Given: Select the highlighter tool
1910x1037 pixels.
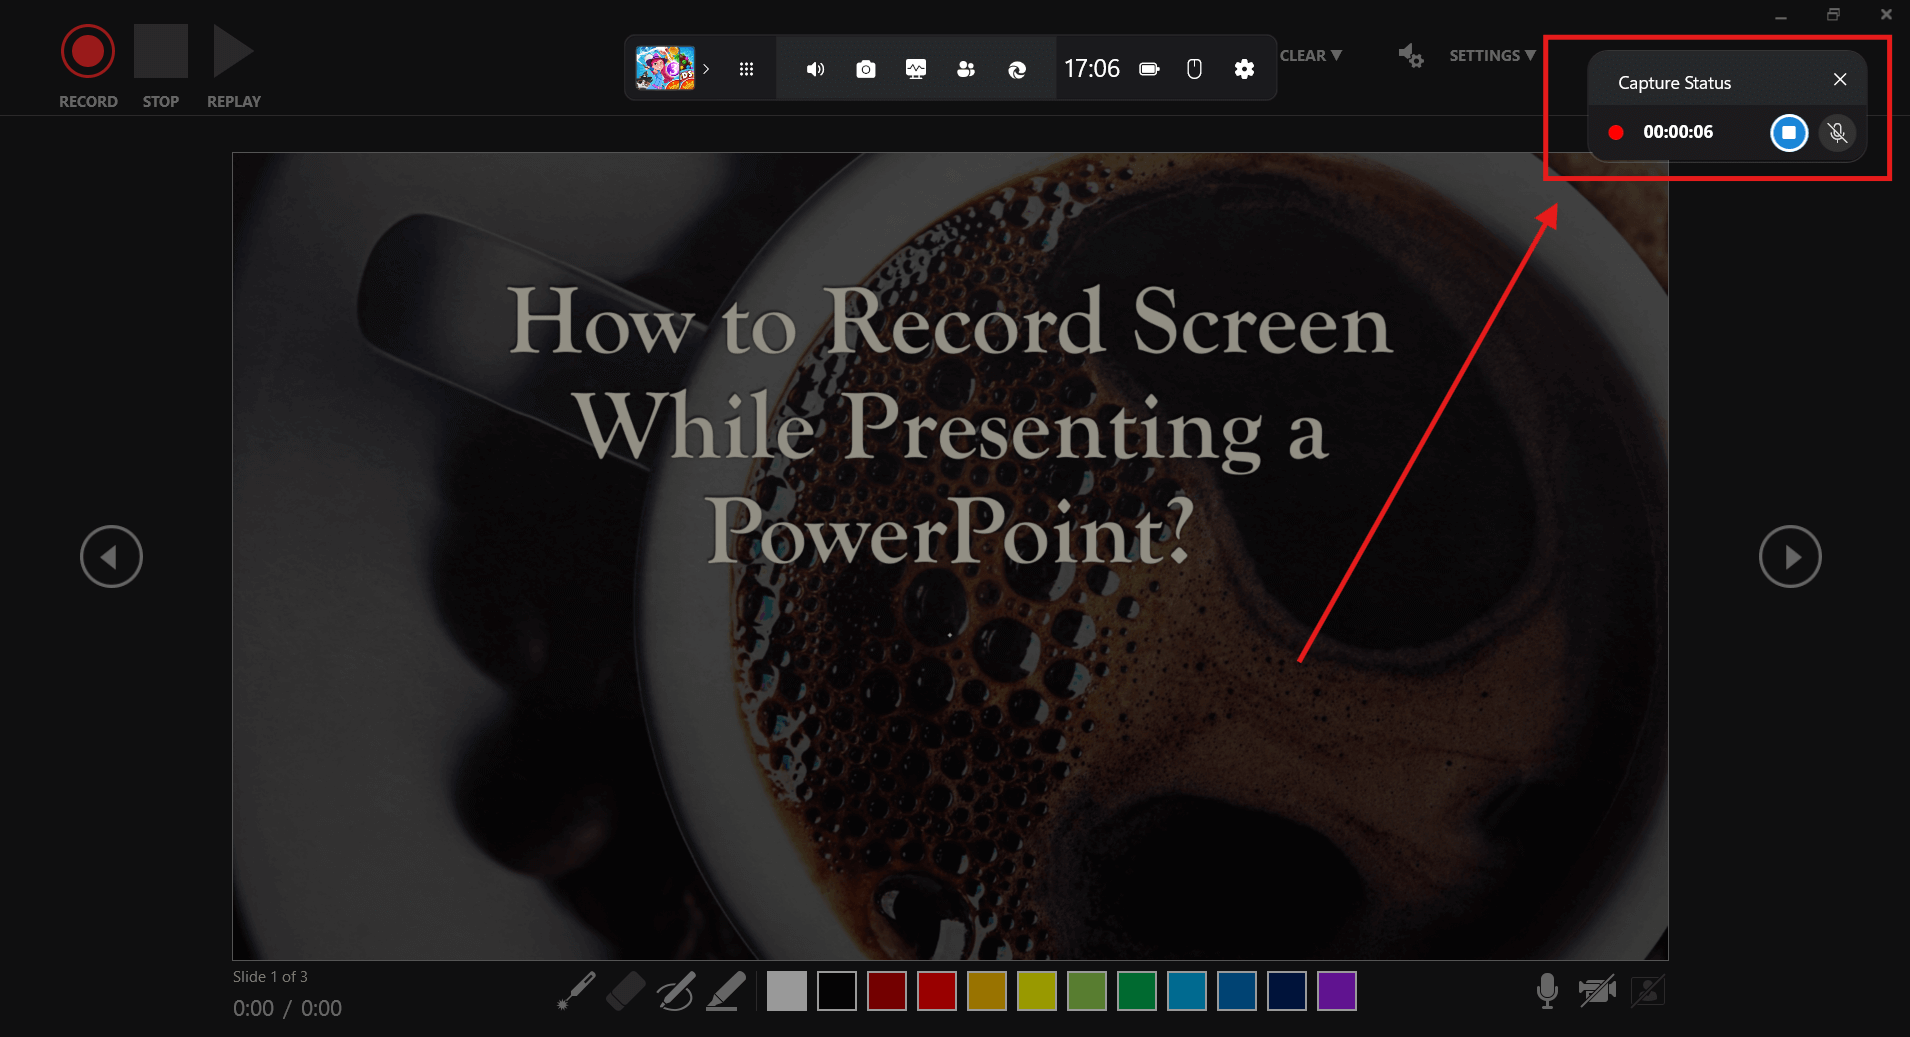Looking at the screenshot, I should tap(726, 991).
